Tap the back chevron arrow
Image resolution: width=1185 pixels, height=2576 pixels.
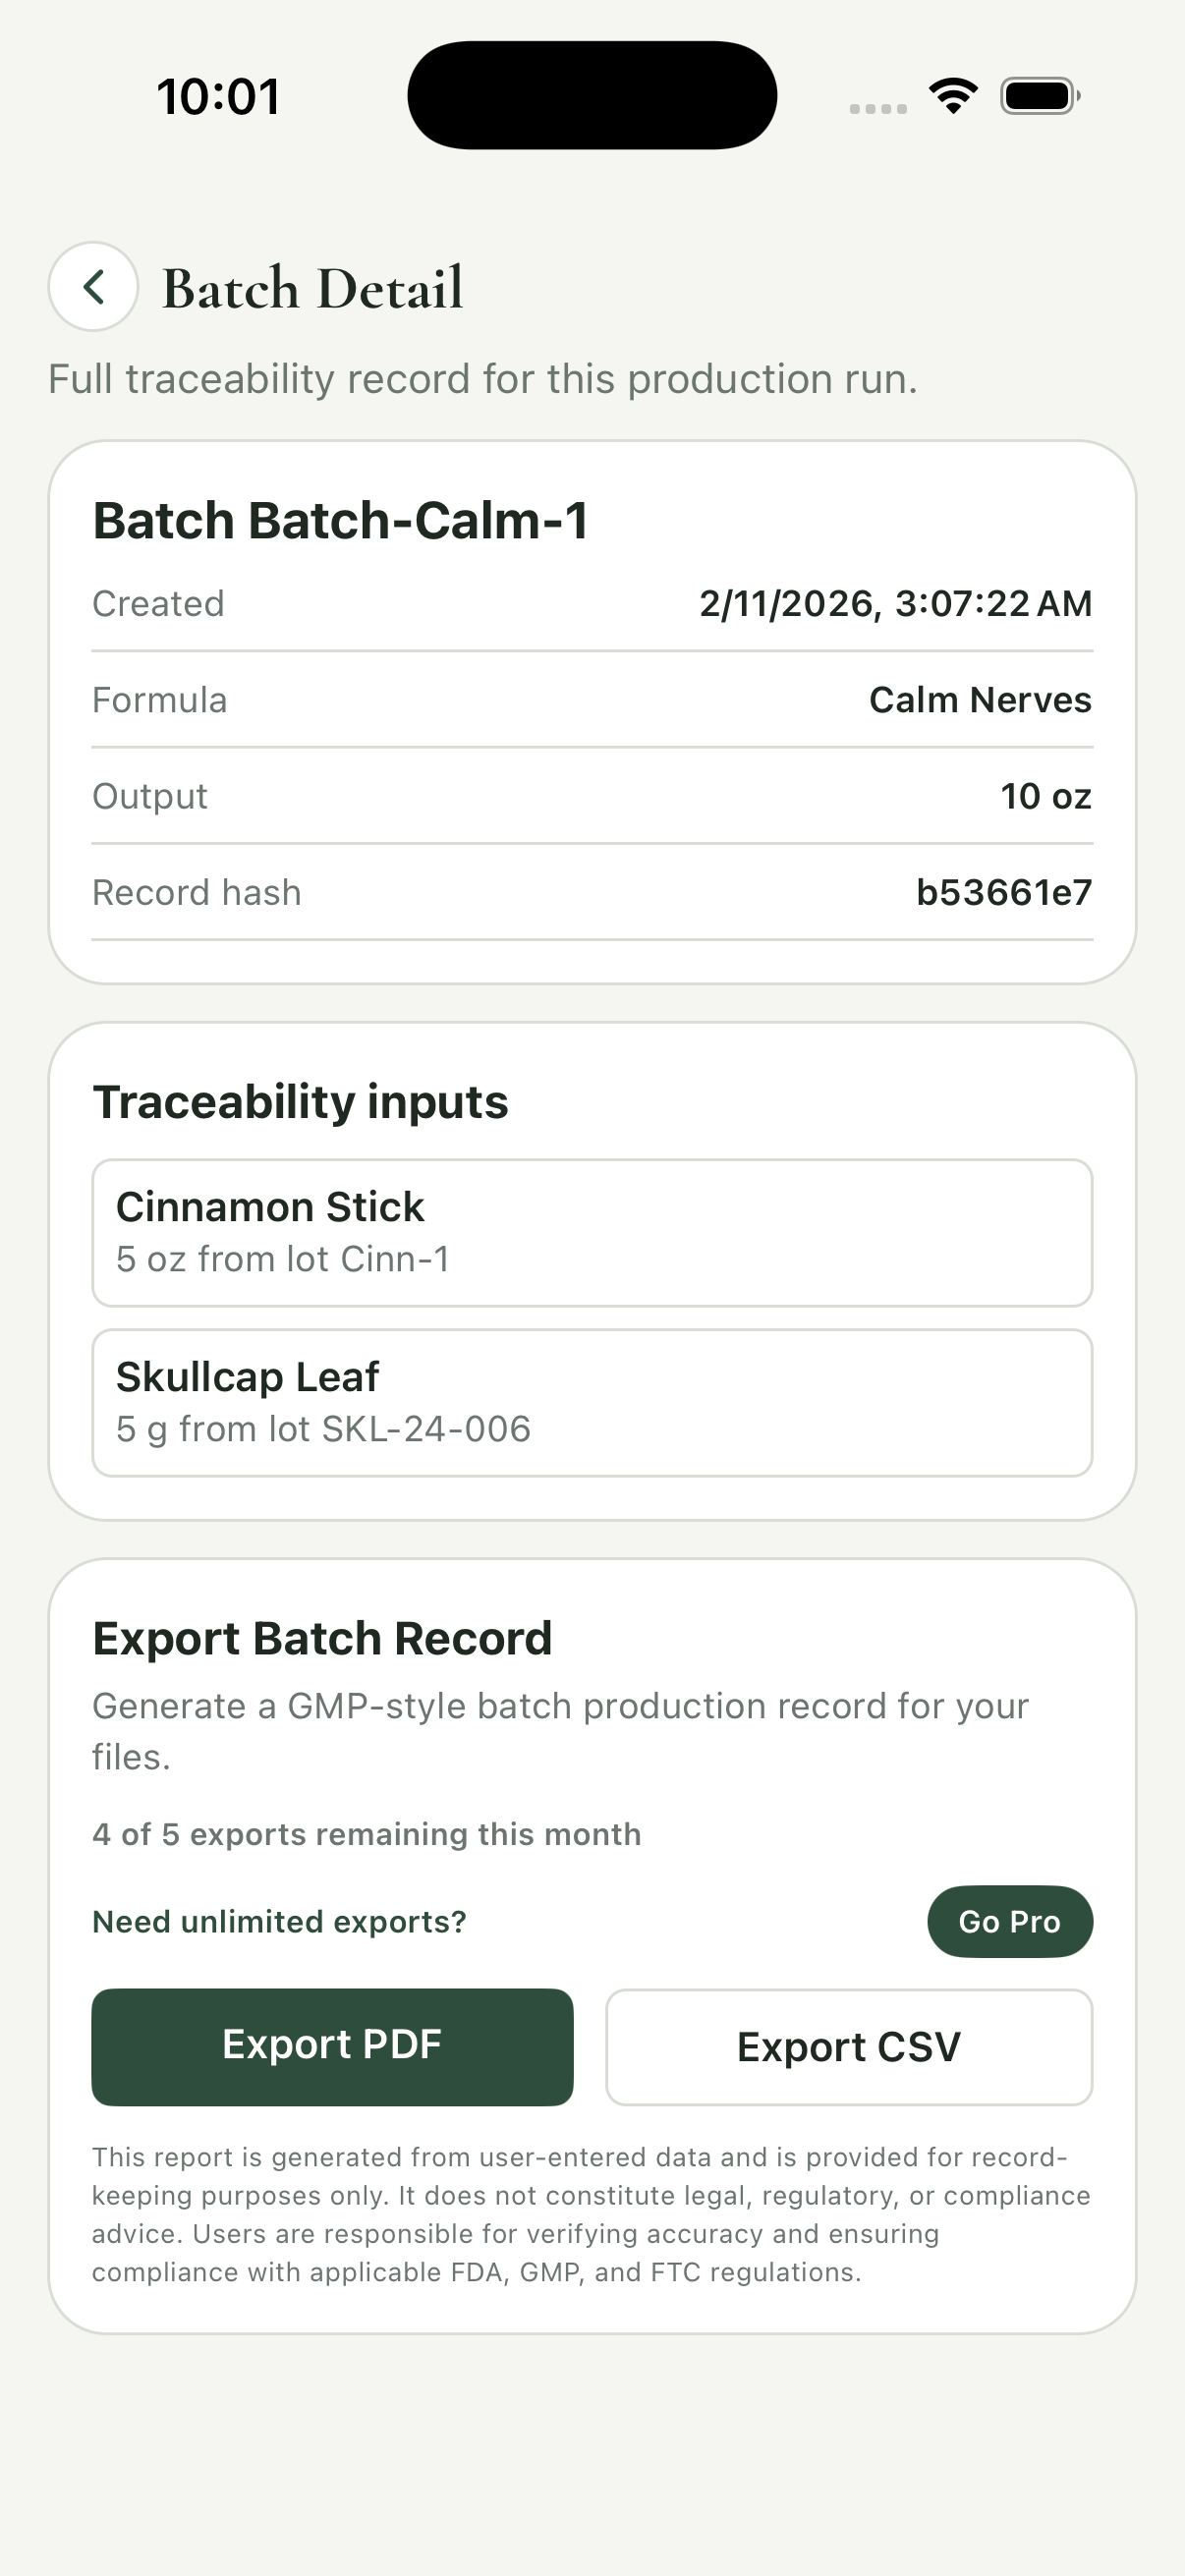93,287
